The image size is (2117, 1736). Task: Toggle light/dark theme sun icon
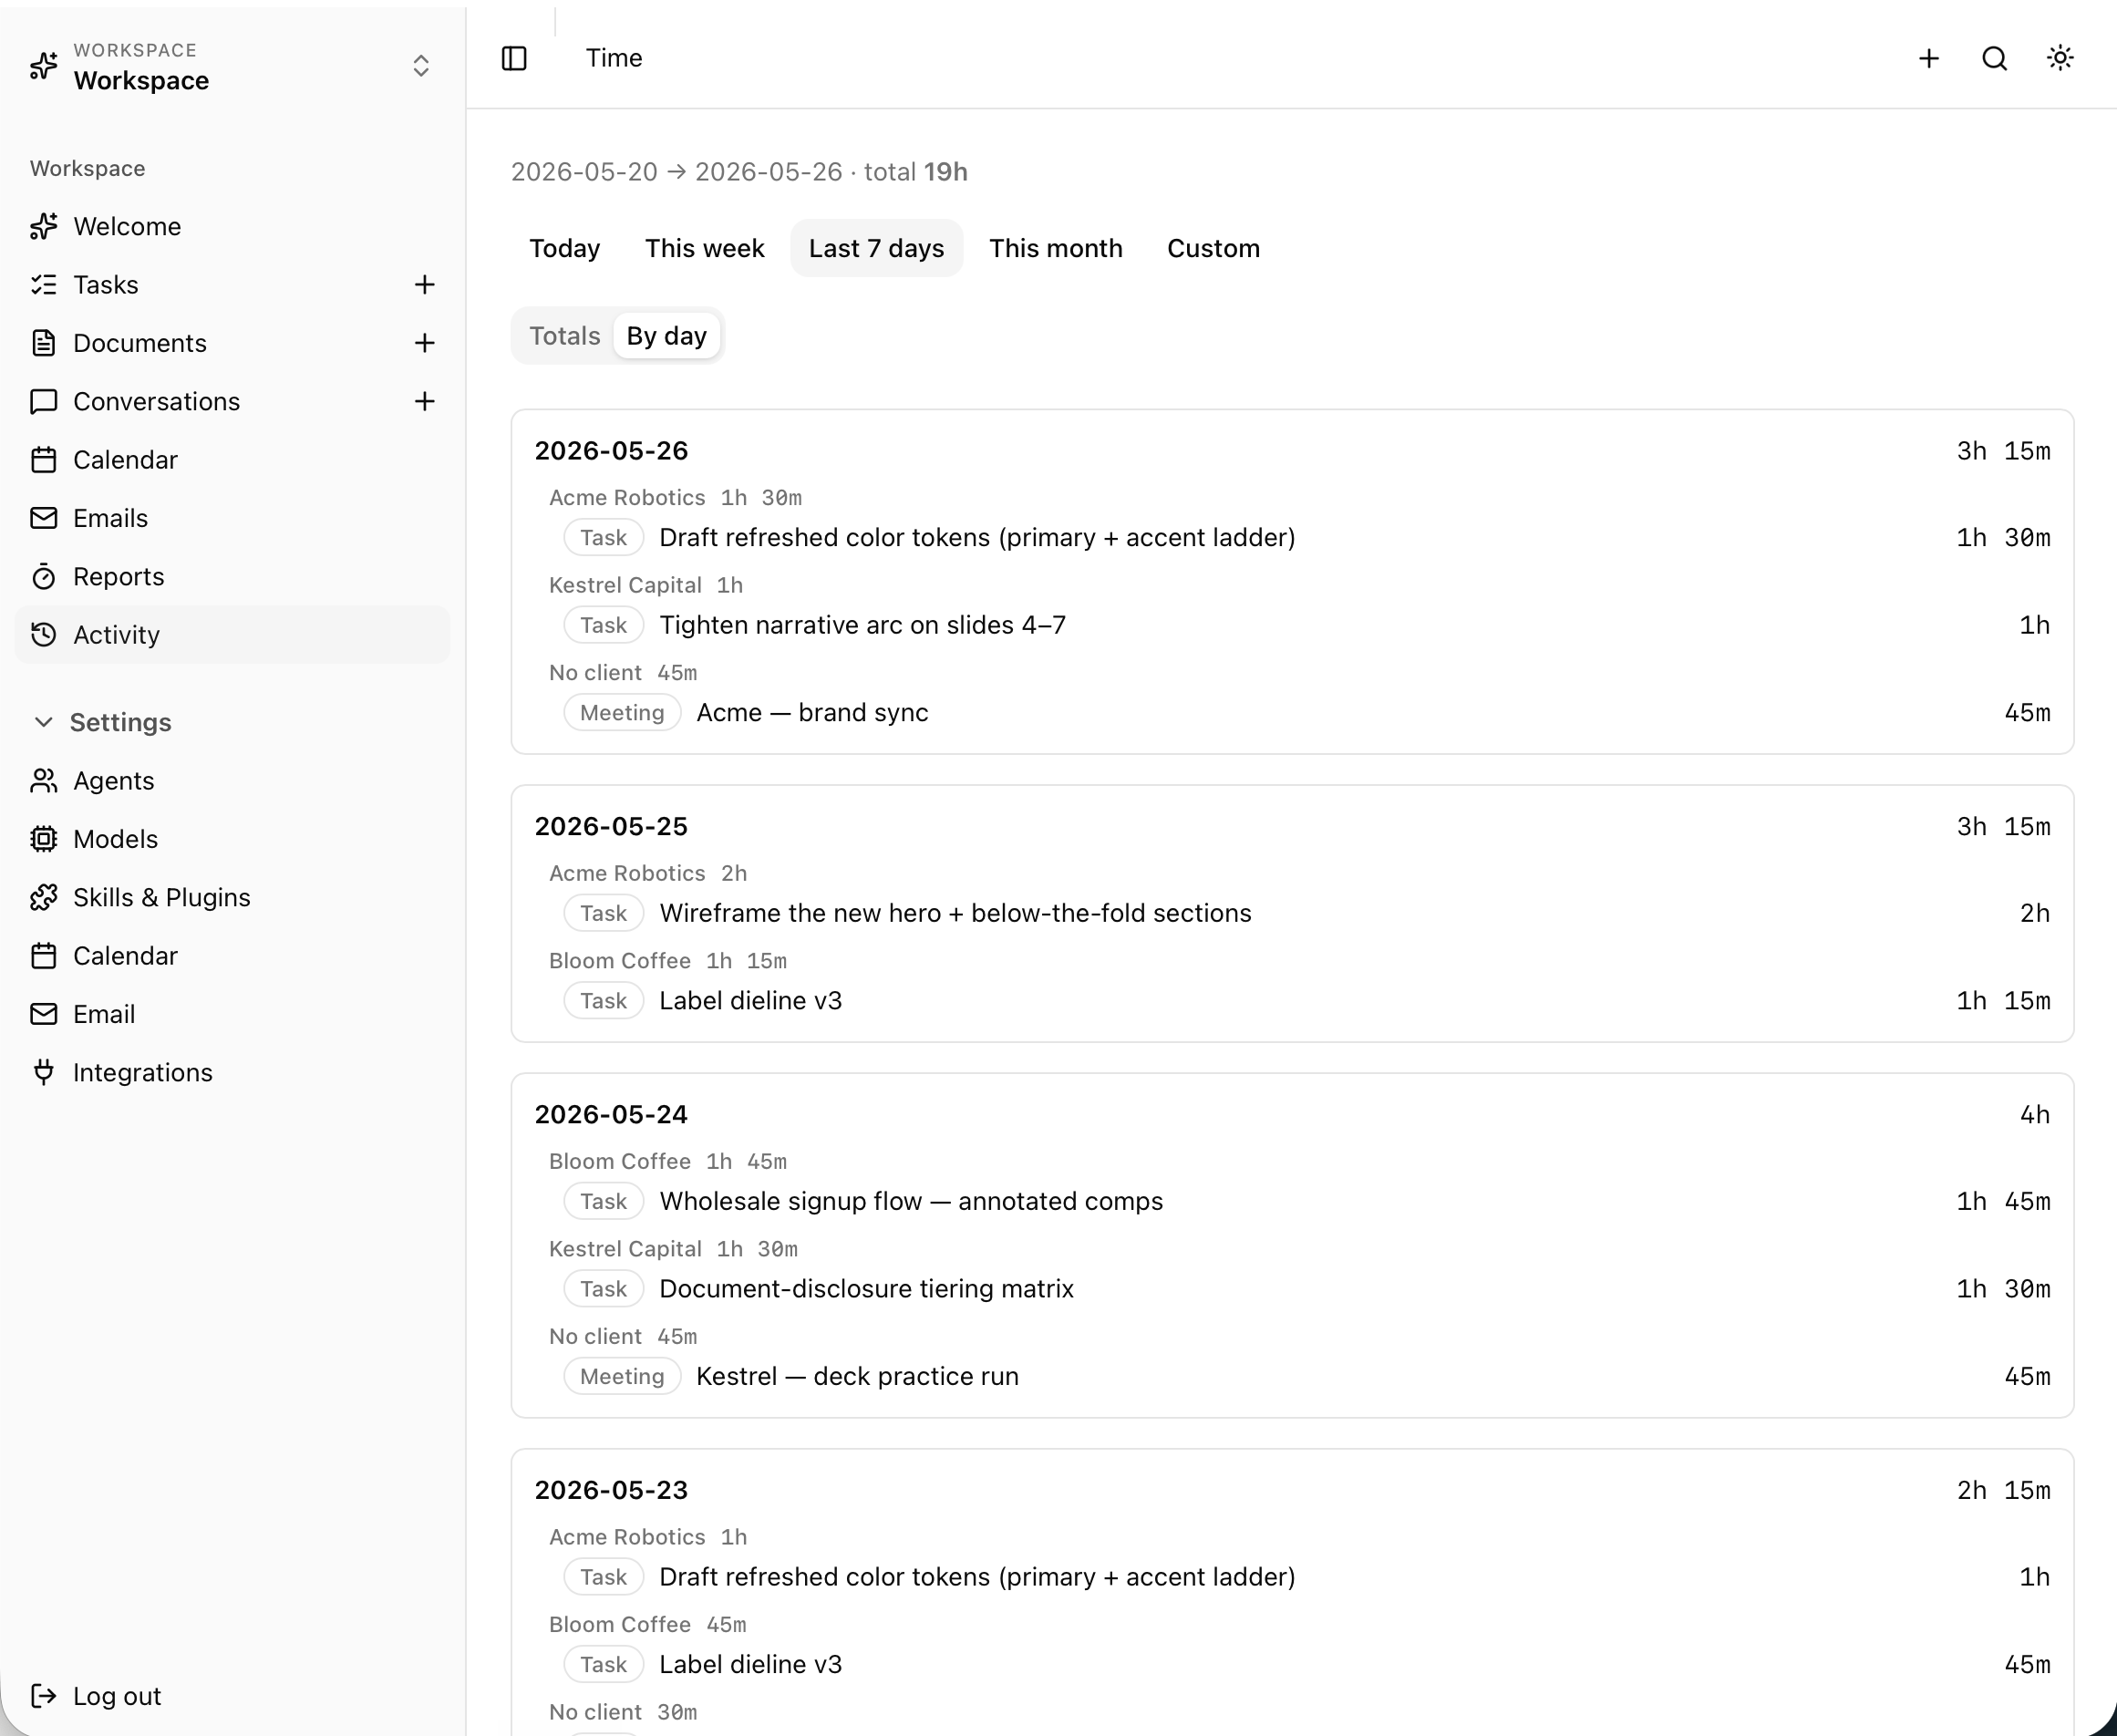tap(2060, 58)
